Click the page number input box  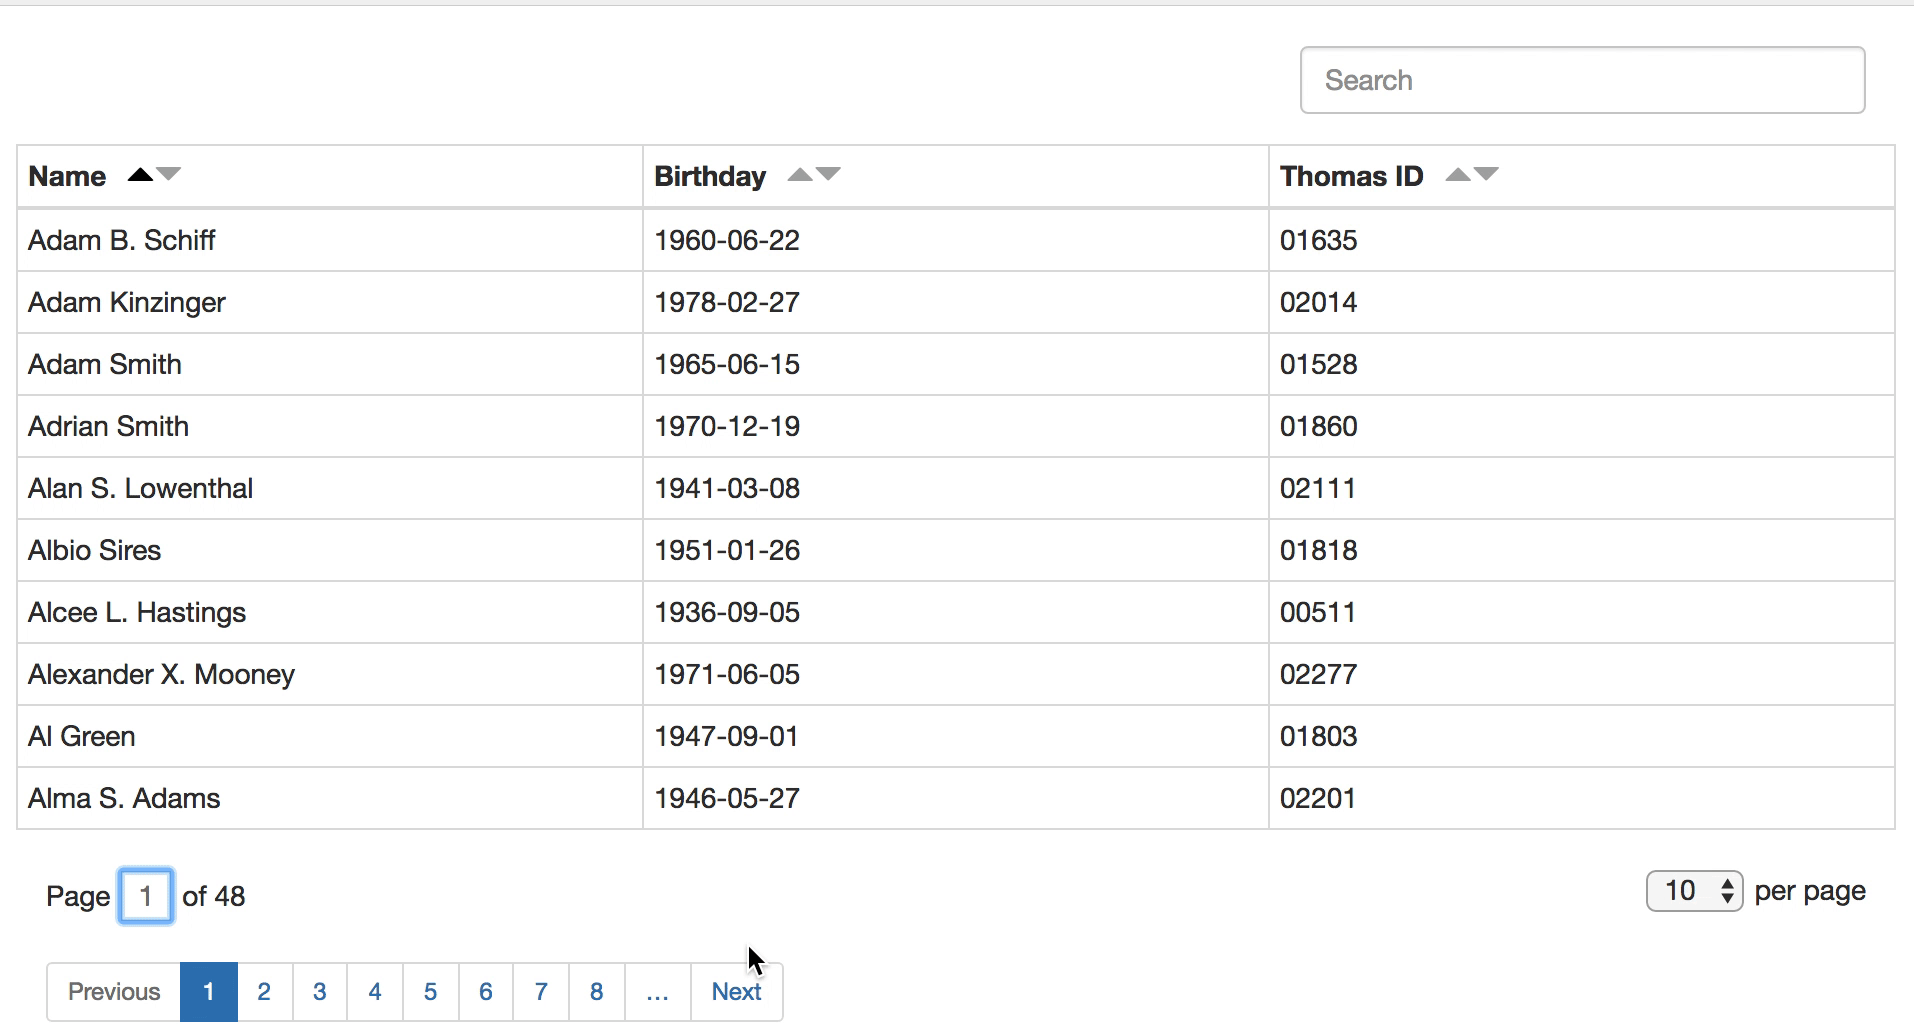(145, 895)
